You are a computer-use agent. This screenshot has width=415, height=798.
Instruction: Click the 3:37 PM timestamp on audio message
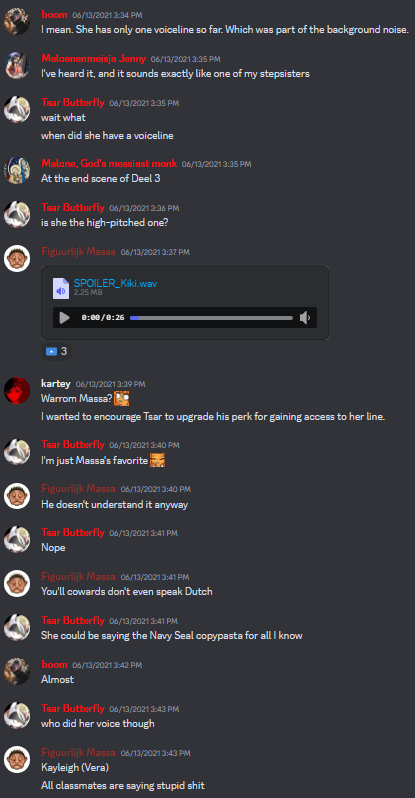(155, 252)
